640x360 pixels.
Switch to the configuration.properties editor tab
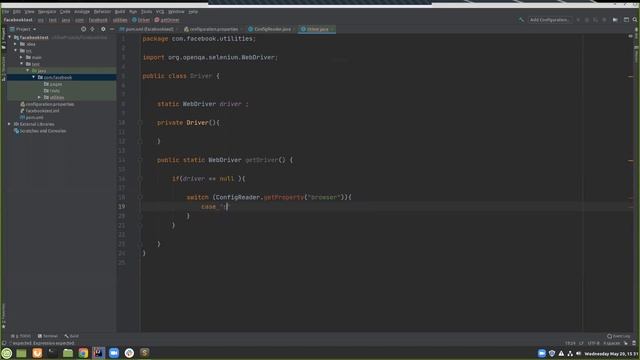click(x=212, y=29)
